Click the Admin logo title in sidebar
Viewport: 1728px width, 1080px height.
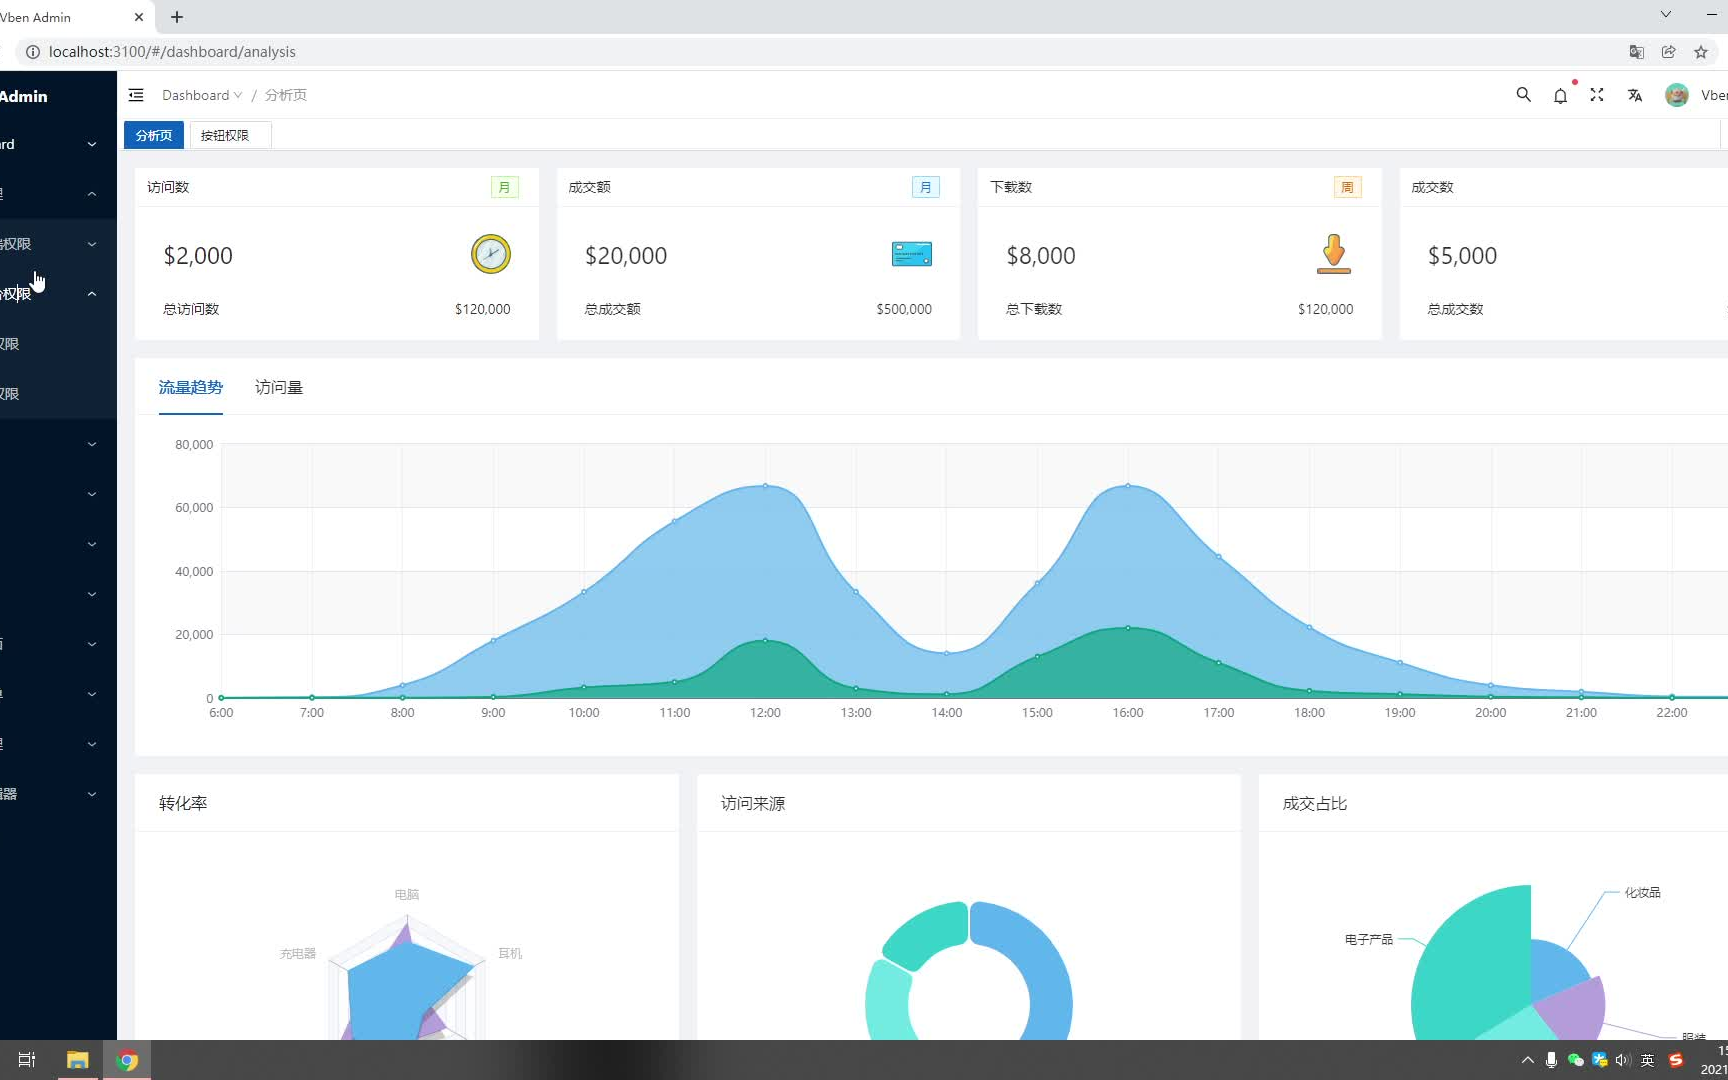pos(24,96)
